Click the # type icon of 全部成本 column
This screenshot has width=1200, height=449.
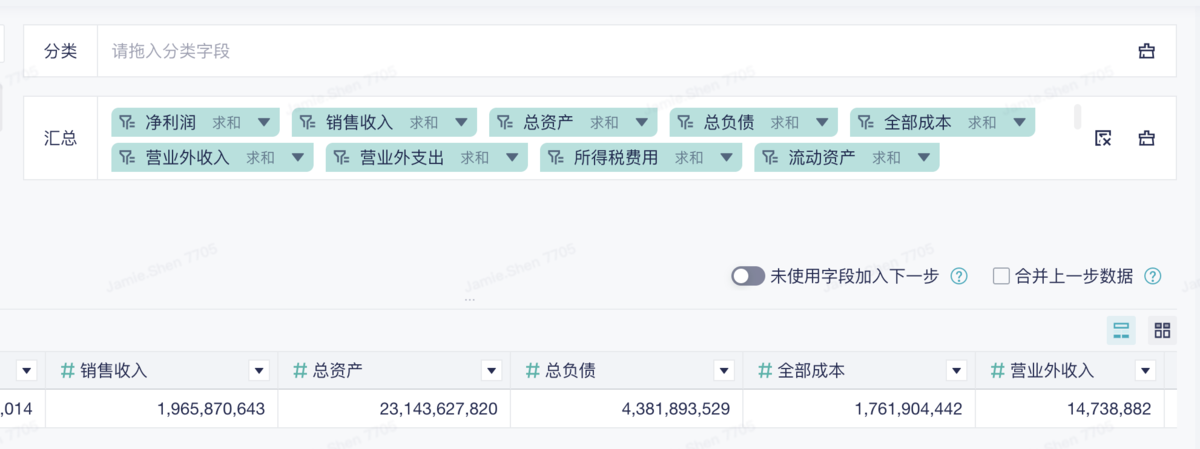pos(765,371)
